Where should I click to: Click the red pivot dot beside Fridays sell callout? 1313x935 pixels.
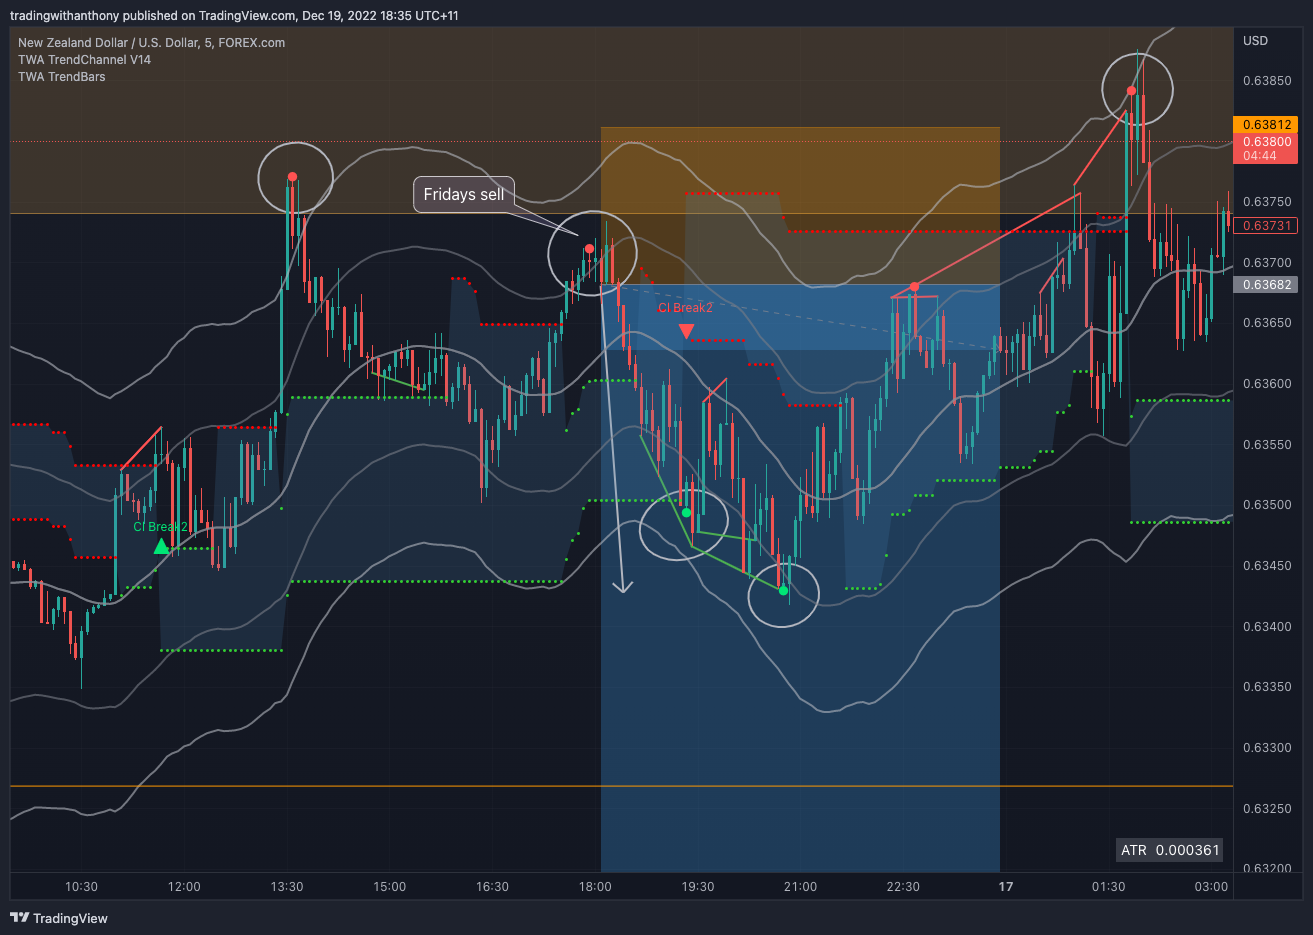[590, 249]
